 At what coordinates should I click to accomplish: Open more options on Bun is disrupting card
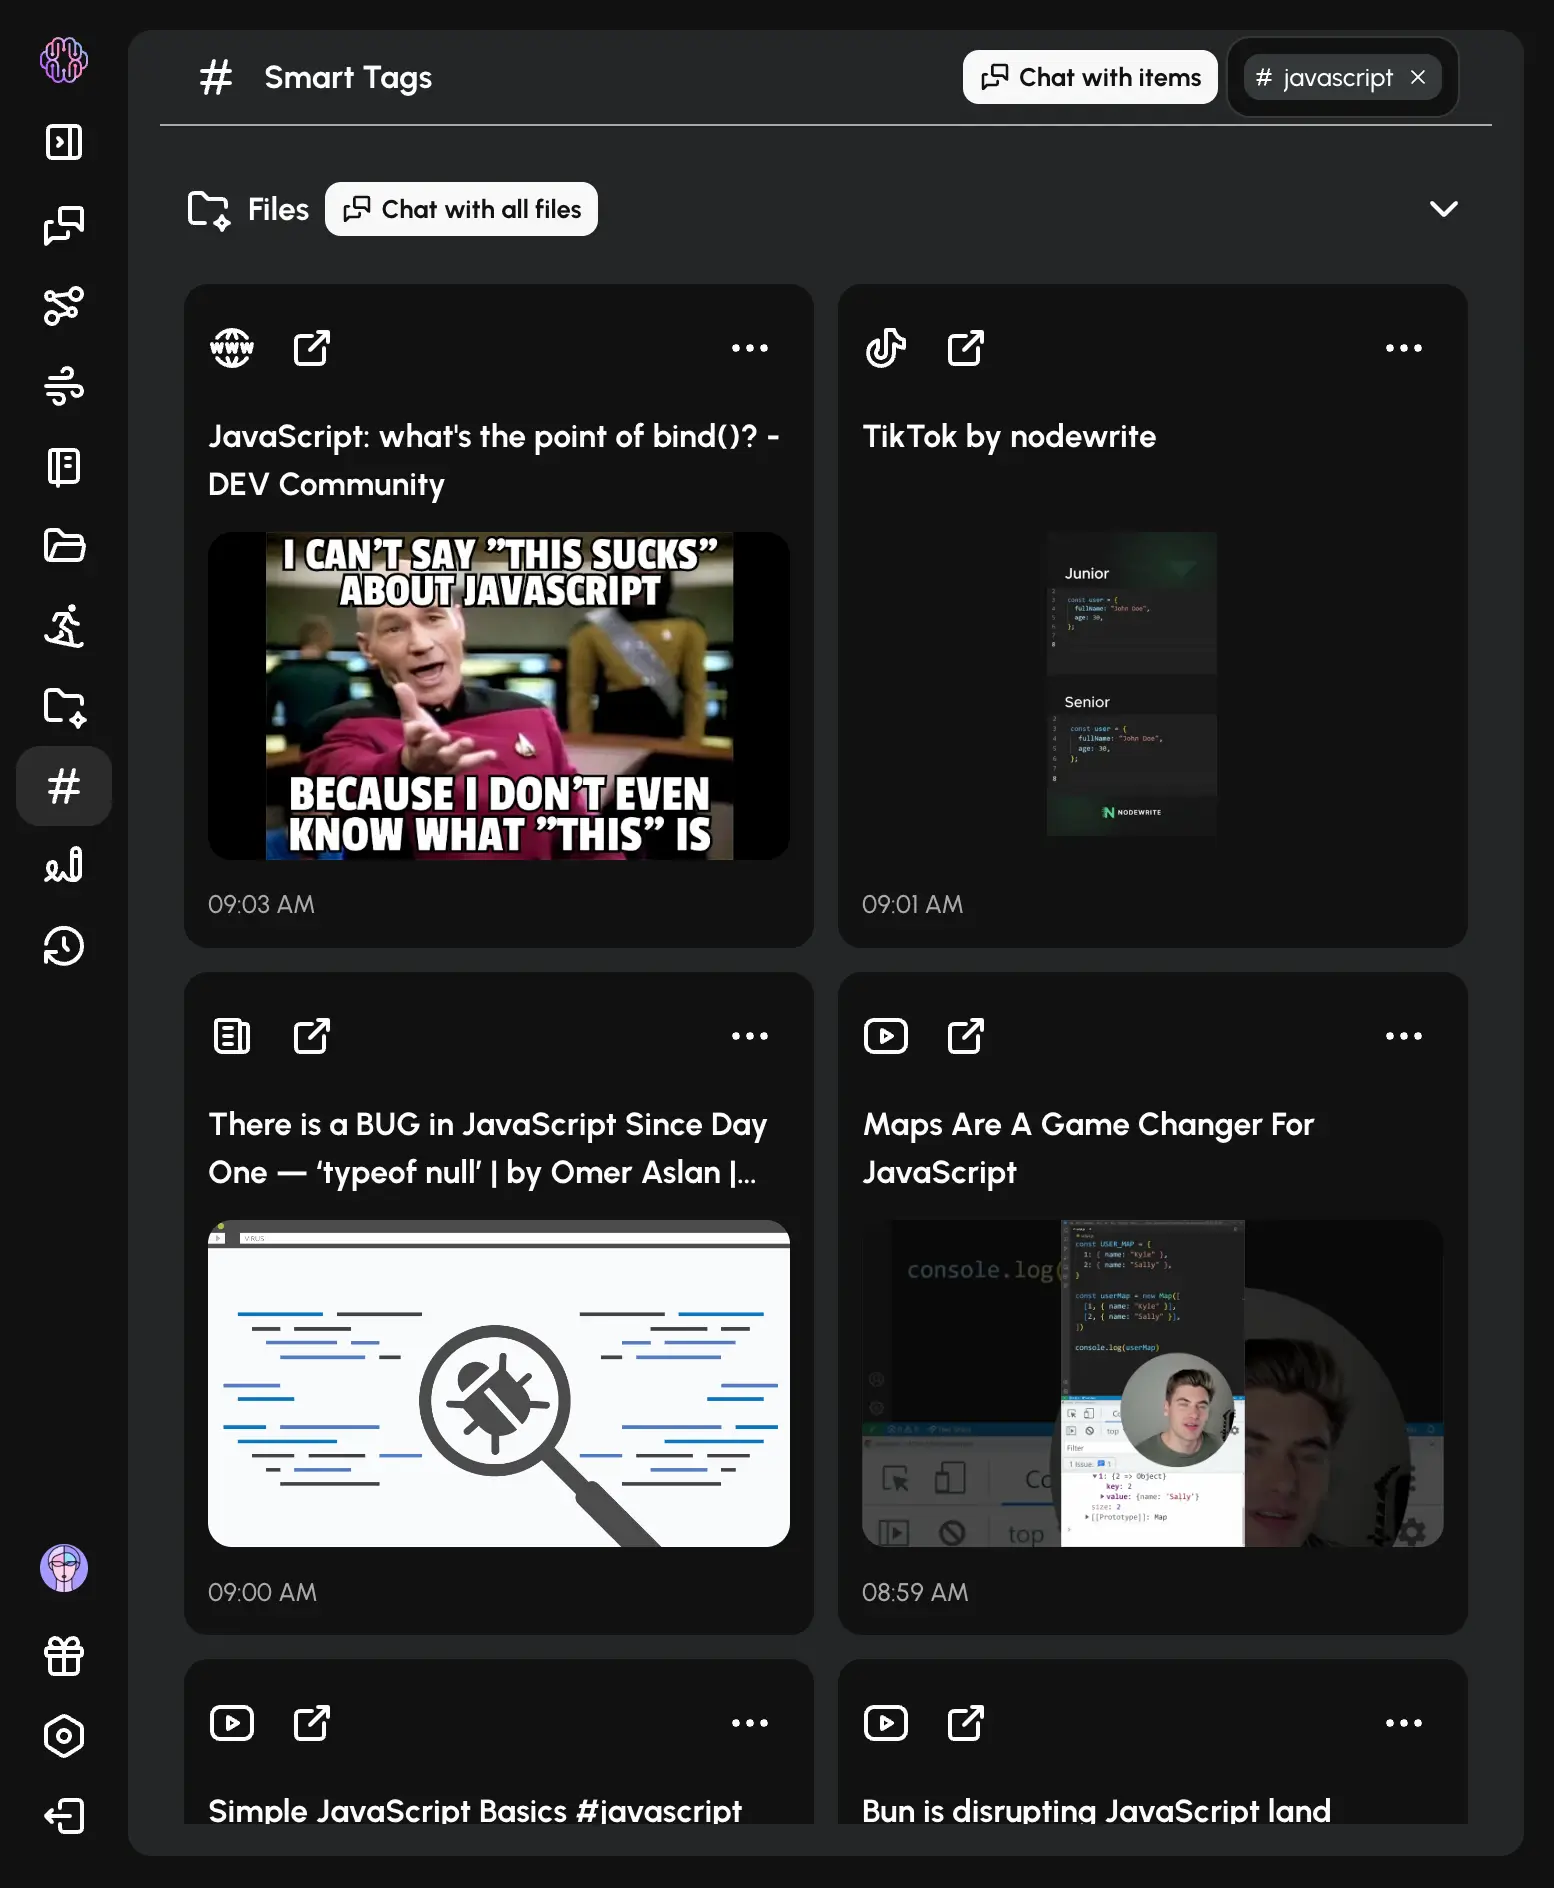(x=1404, y=1723)
